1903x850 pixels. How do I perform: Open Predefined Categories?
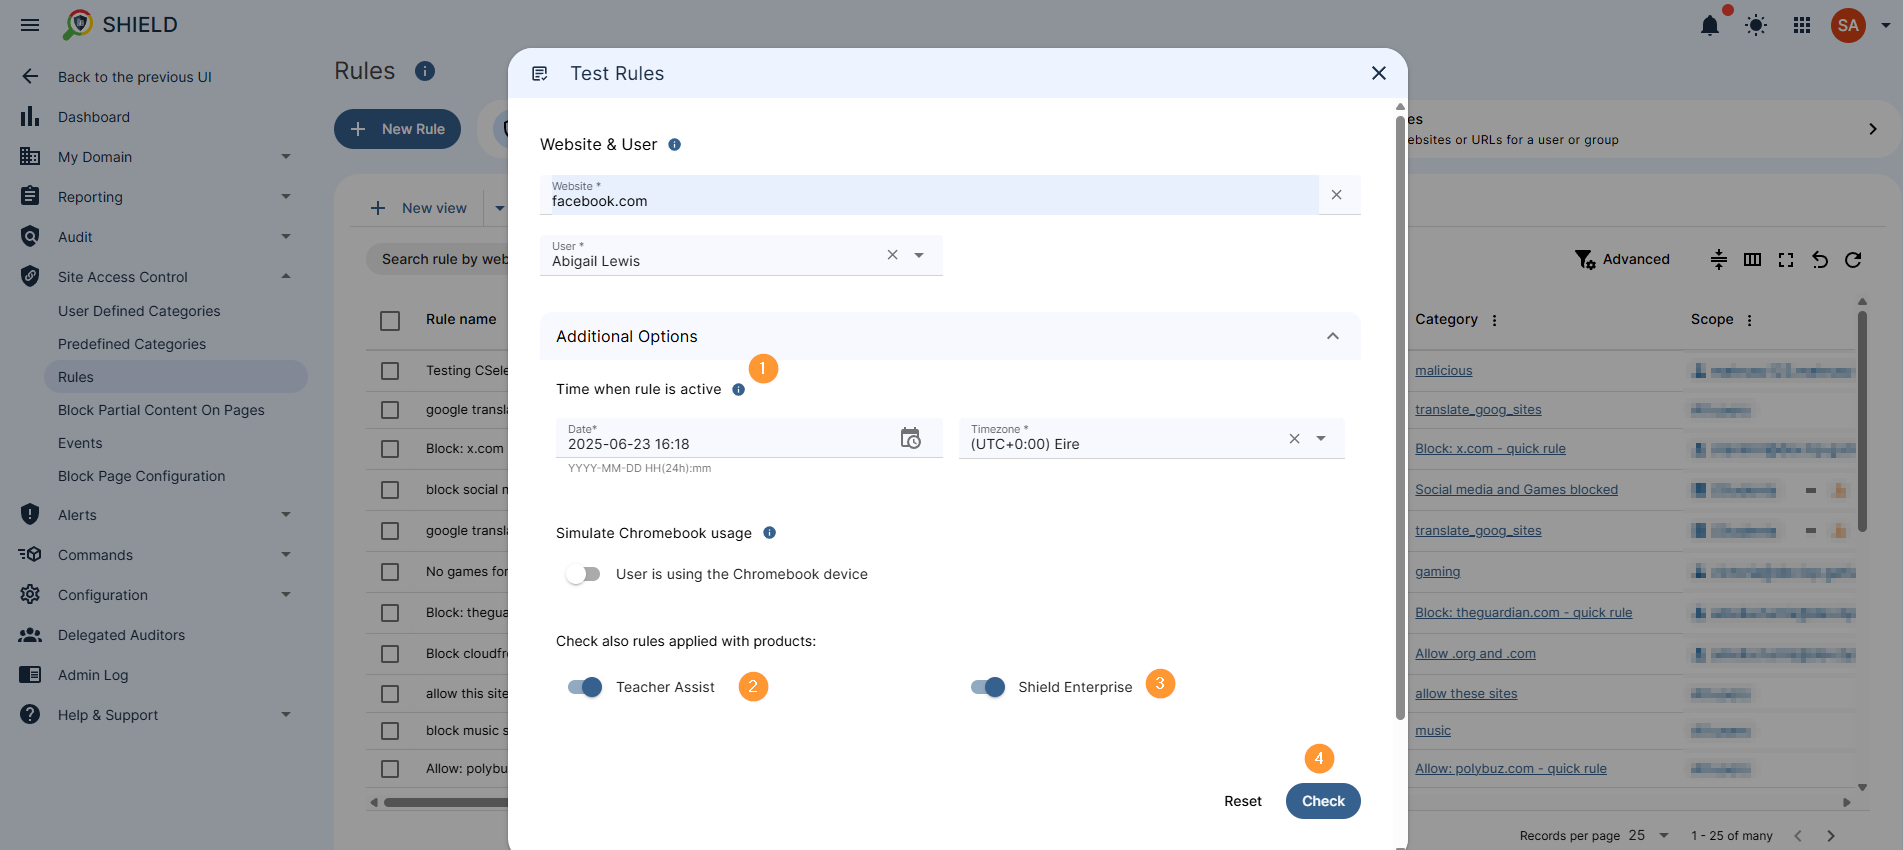click(132, 344)
